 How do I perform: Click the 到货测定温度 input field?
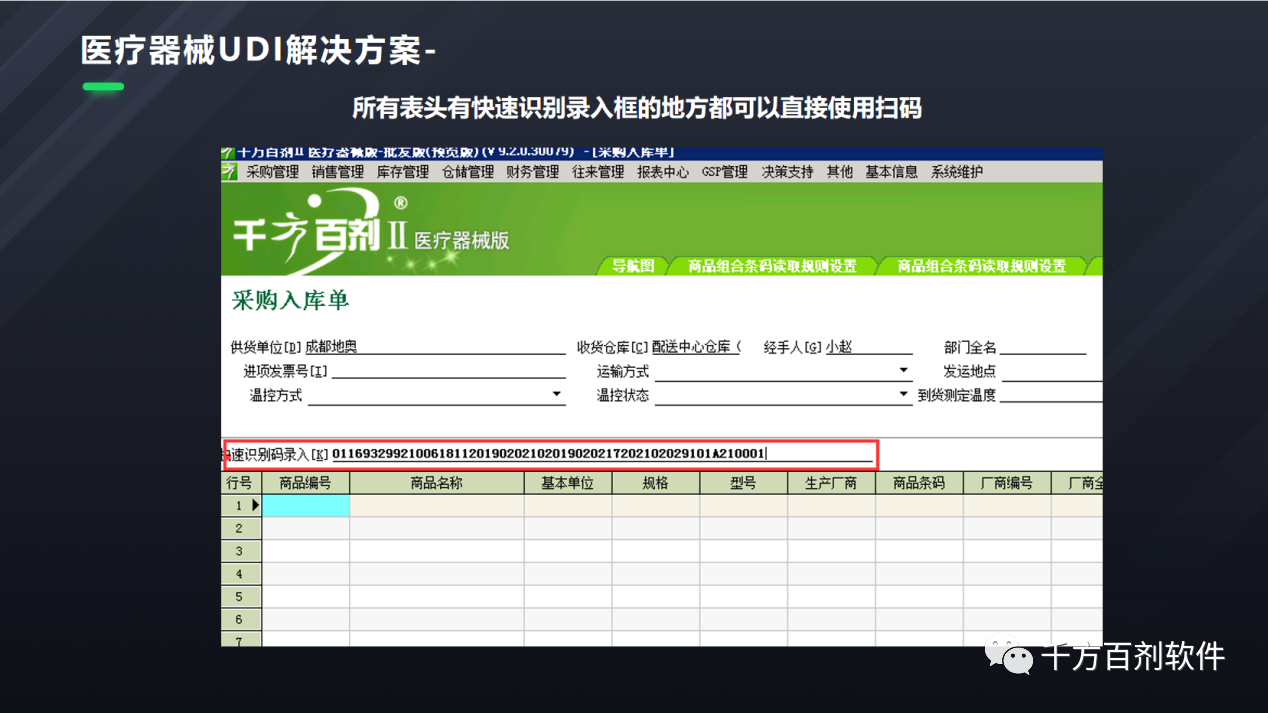[1051, 395]
